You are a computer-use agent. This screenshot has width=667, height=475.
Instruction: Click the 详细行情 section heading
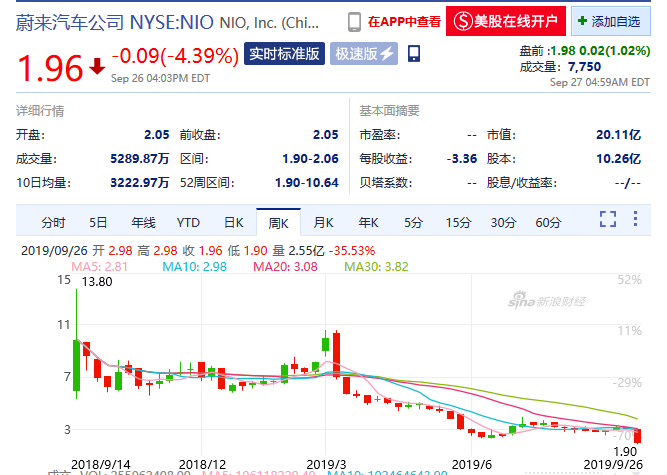coord(40,111)
